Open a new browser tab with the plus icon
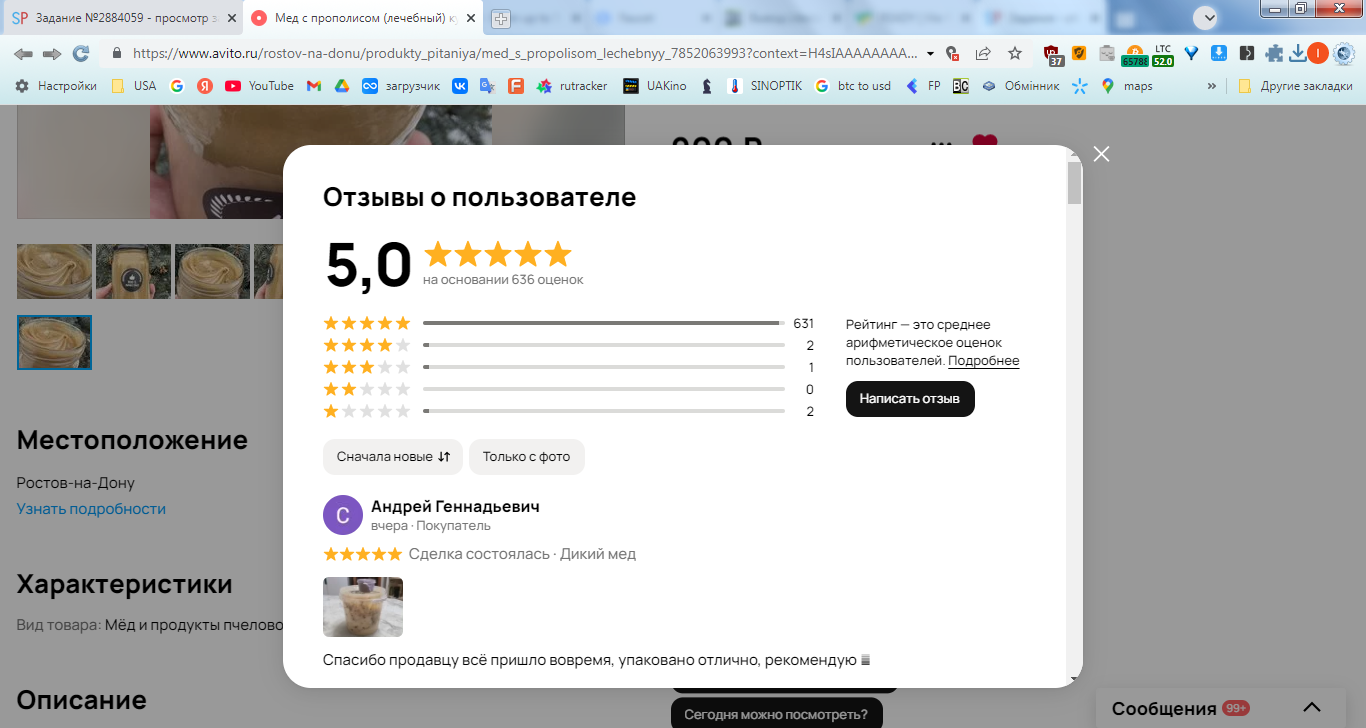This screenshot has width=1366, height=728. pos(501,18)
